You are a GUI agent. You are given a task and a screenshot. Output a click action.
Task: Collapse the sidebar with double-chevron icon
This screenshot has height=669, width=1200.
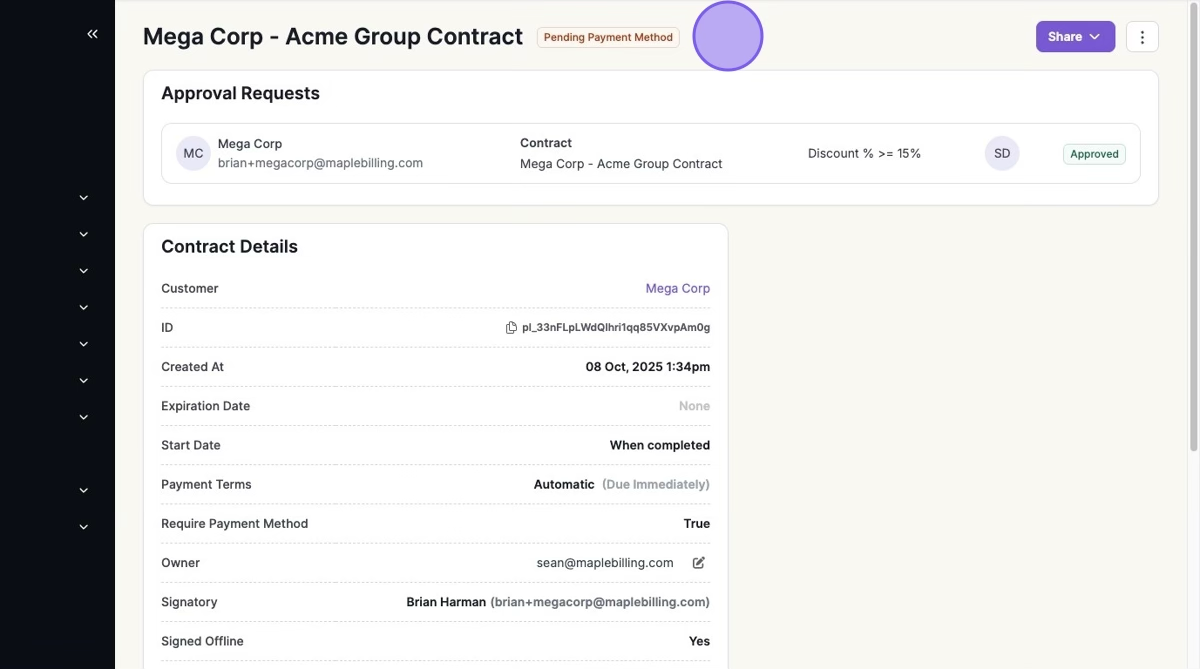(x=92, y=34)
